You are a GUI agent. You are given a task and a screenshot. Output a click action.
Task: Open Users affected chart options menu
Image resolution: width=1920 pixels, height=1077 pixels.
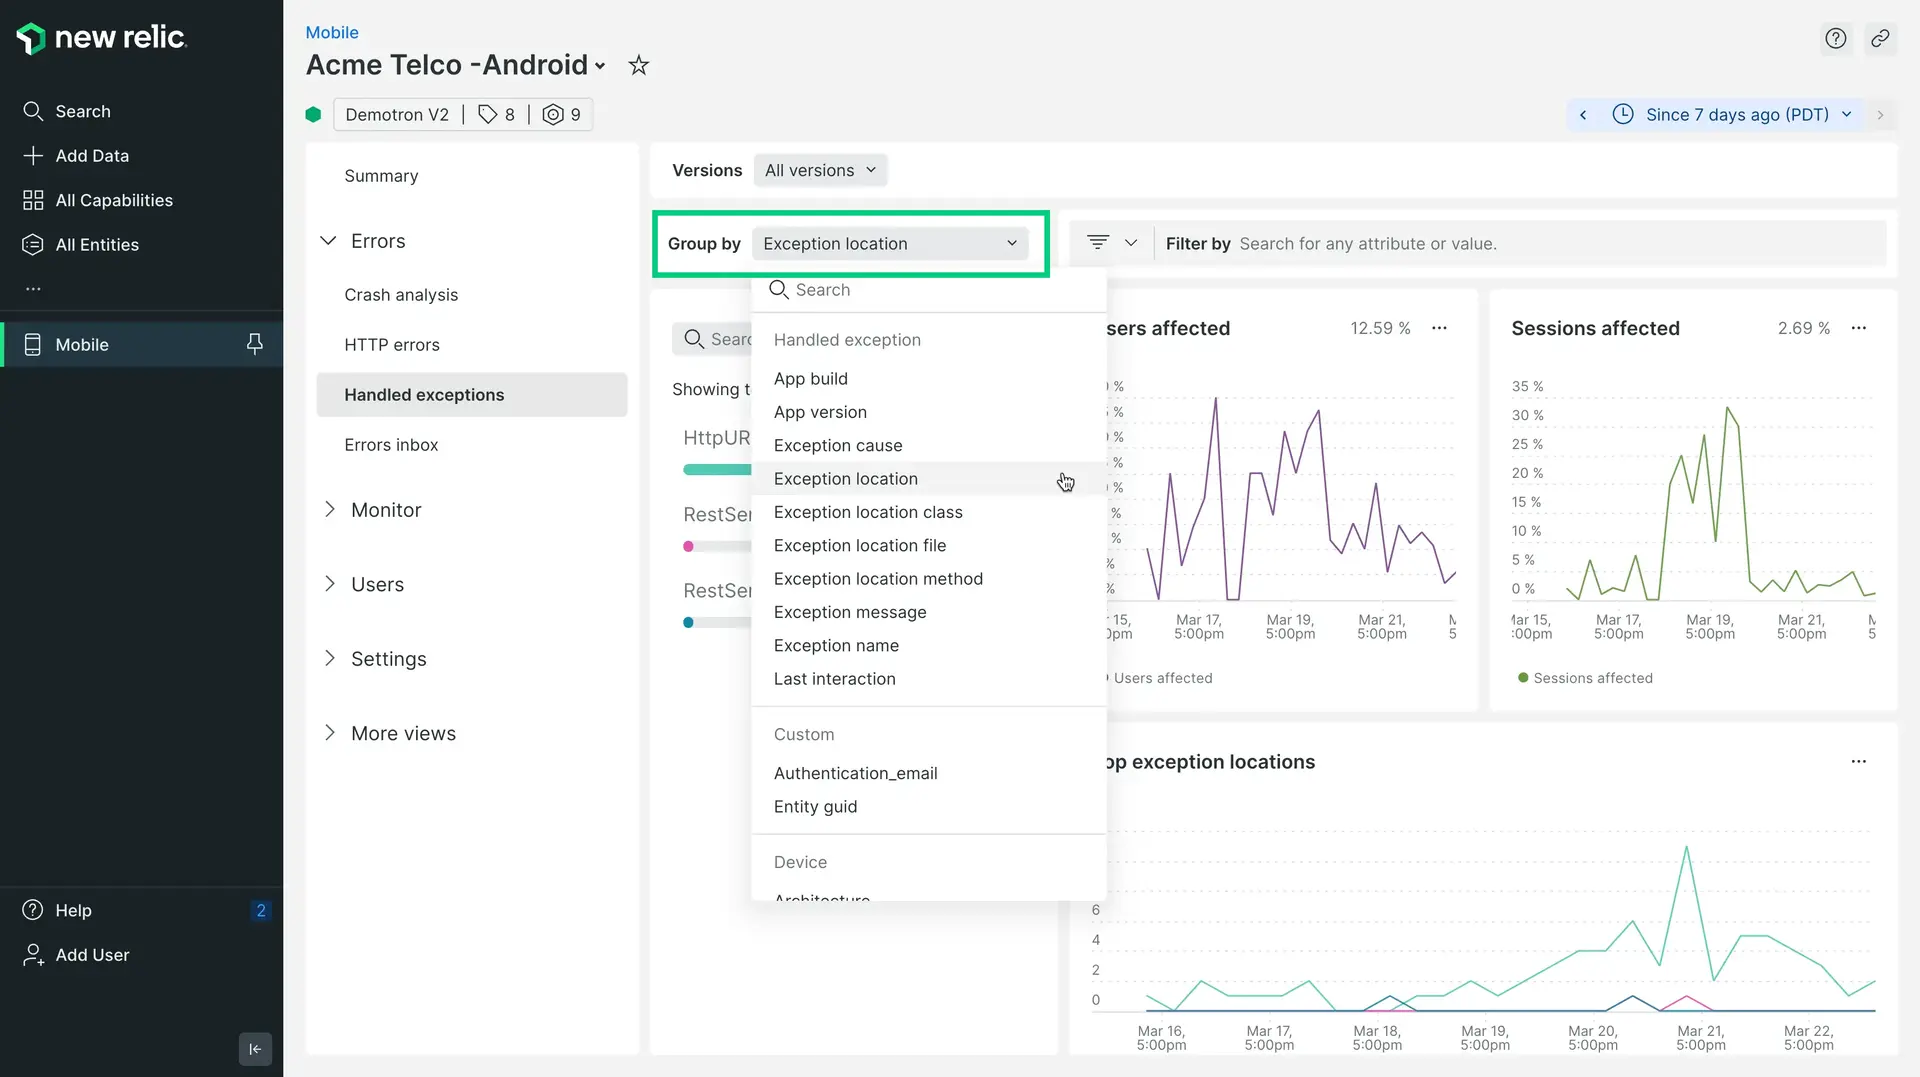pyautogui.click(x=1439, y=328)
